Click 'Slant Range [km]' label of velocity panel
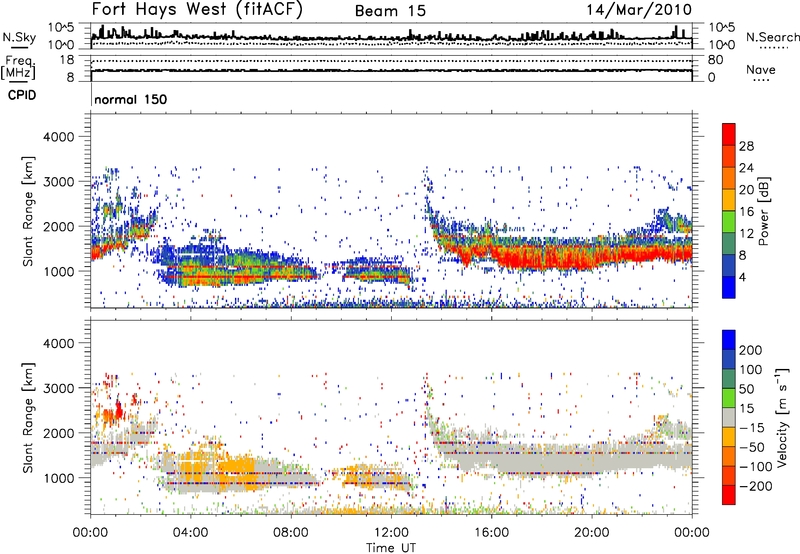Image resolution: width=800 pixels, height=554 pixels. point(28,418)
